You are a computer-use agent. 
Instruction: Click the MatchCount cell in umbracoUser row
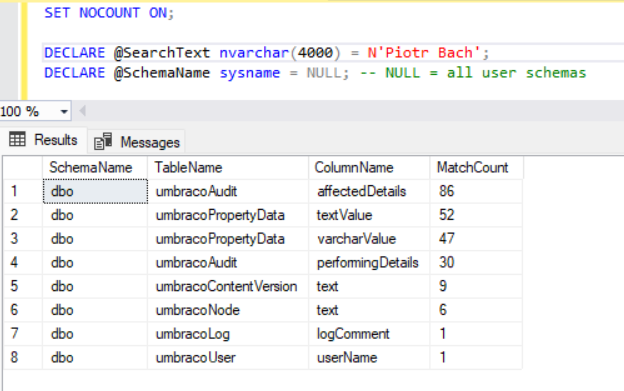[476, 357]
